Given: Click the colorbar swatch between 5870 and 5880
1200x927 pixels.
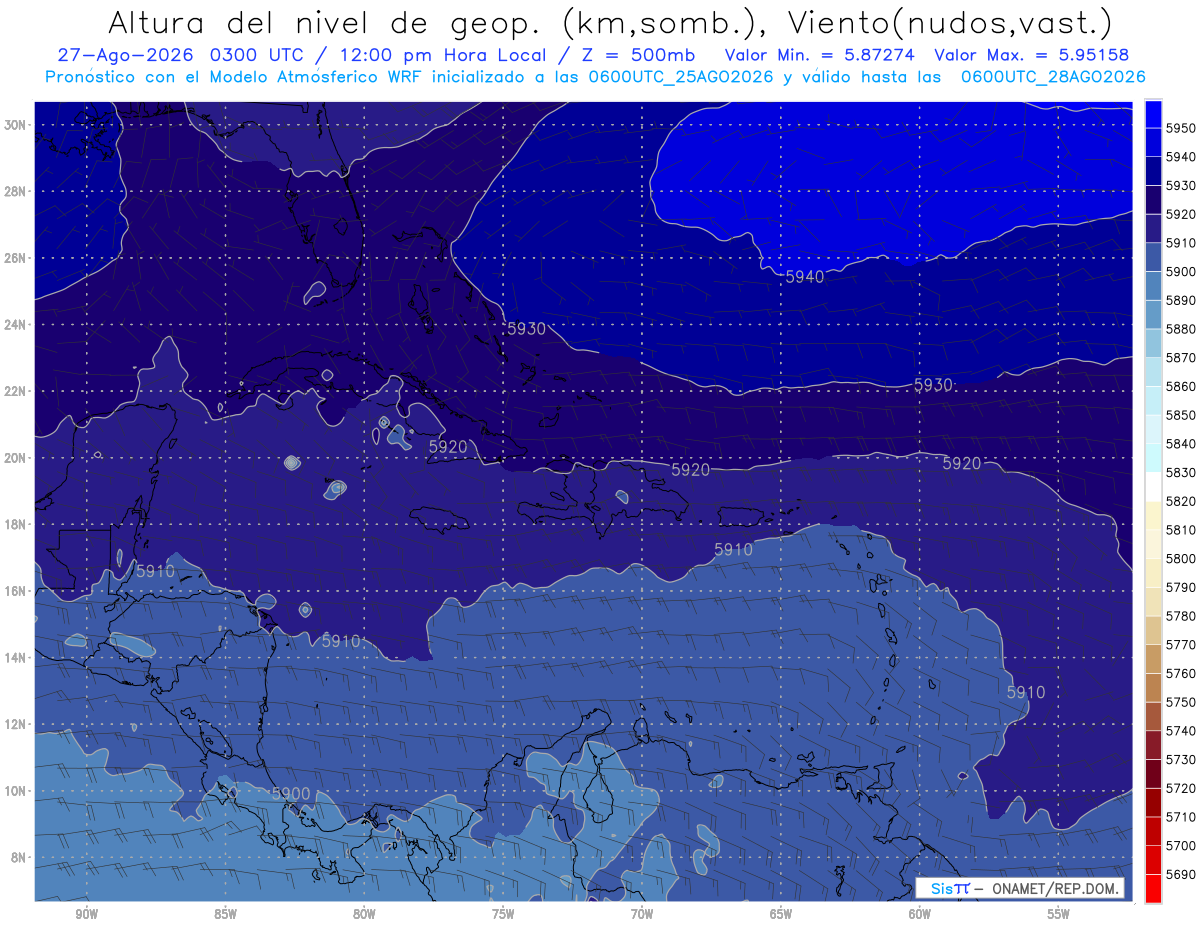Looking at the screenshot, I should click(1153, 343).
